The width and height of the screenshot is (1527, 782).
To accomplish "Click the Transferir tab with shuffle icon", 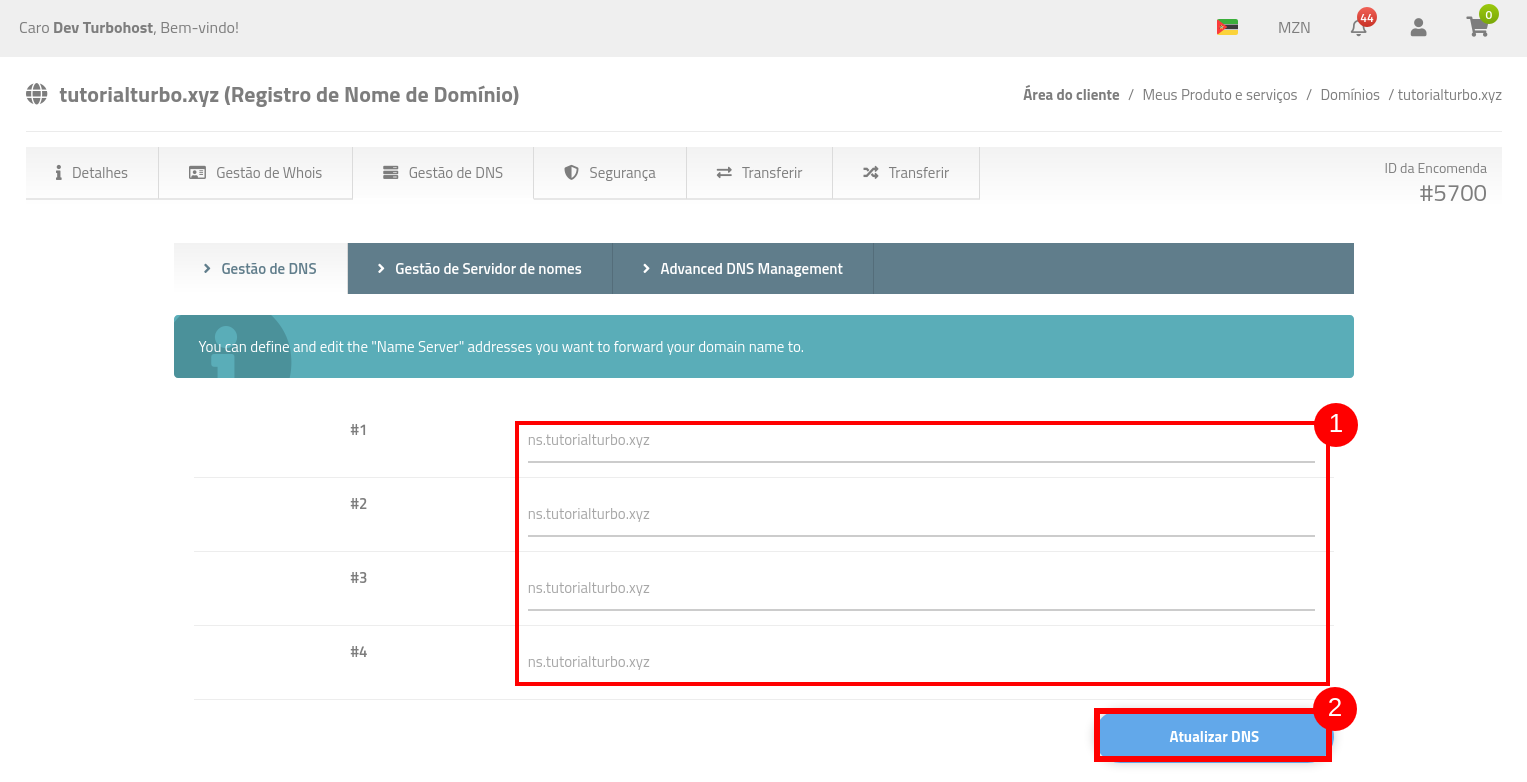I will click(906, 173).
